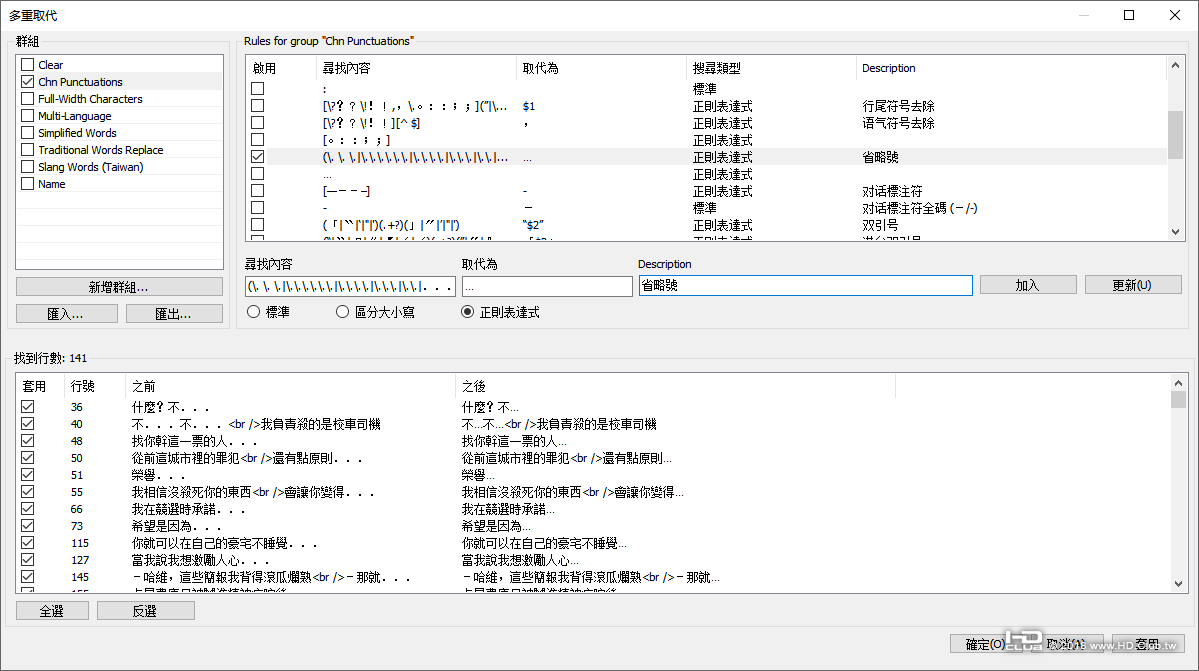1199x671 pixels.
Task: Click the 全選 button
Action: point(52,611)
